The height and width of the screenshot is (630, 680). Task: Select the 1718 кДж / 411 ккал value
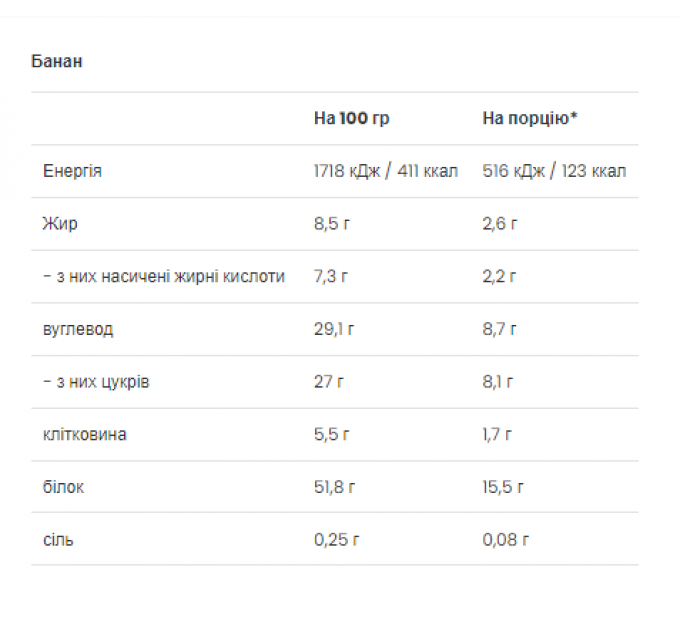(386, 171)
